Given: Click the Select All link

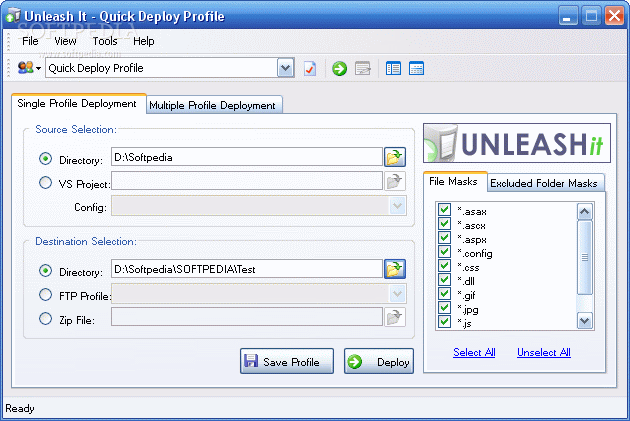Looking at the screenshot, I should [474, 352].
